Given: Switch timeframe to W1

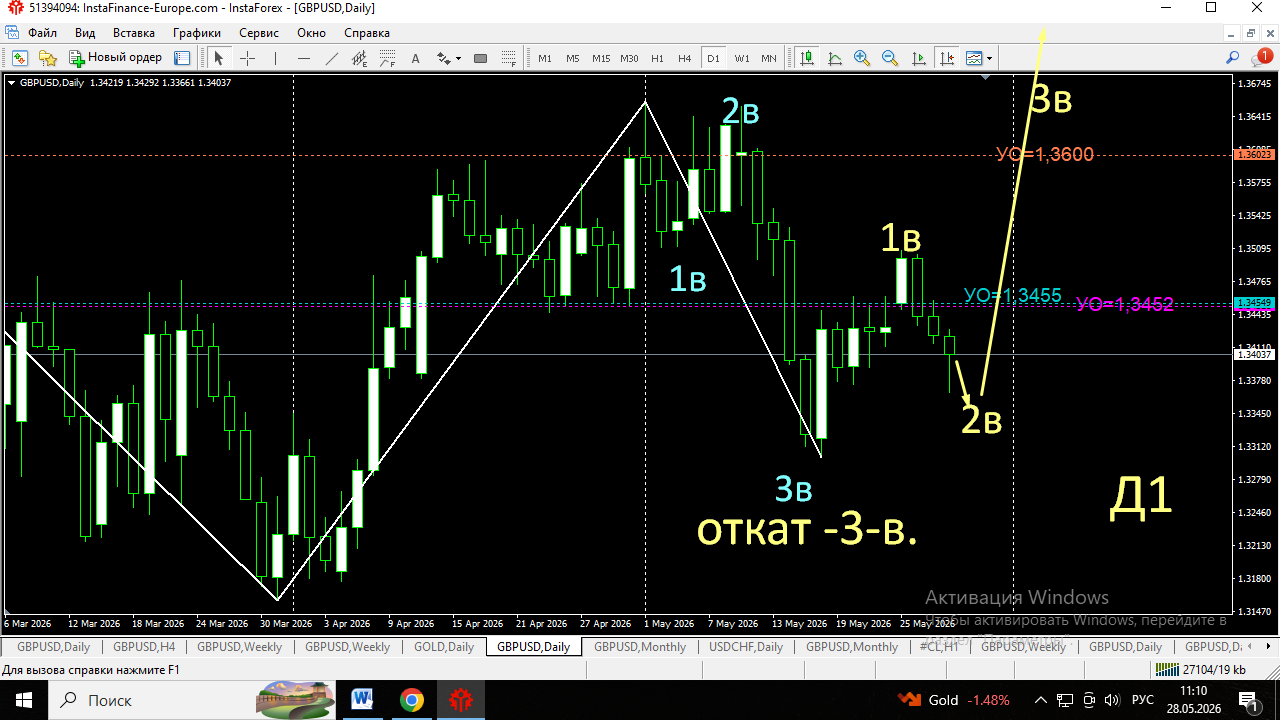Looking at the screenshot, I should [742, 58].
